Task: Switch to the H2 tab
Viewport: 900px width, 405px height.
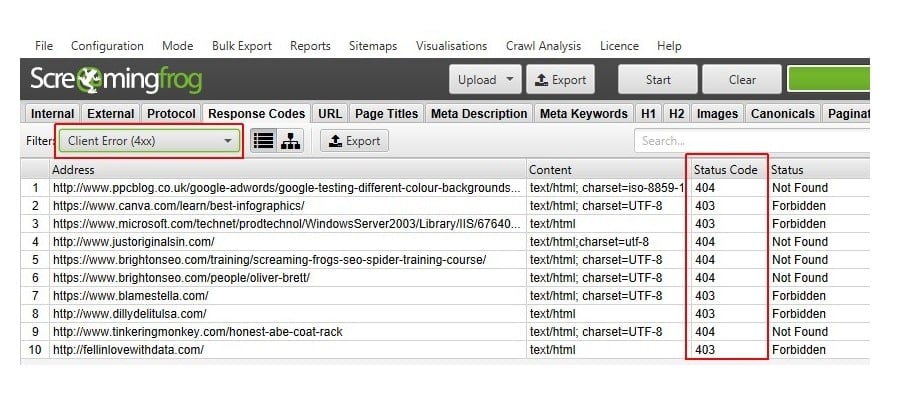Action: pyautogui.click(x=677, y=114)
